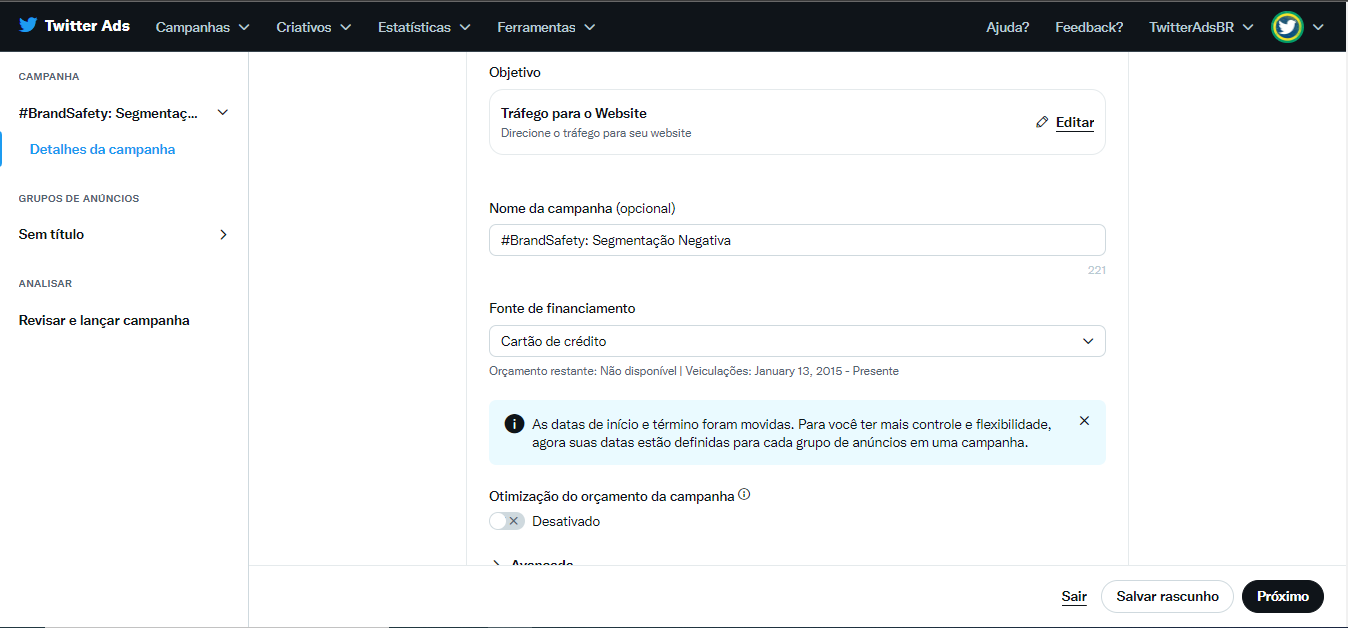Image resolution: width=1348 pixels, height=628 pixels.
Task: Click the info icon beside budget optimization
Action: coord(744,494)
